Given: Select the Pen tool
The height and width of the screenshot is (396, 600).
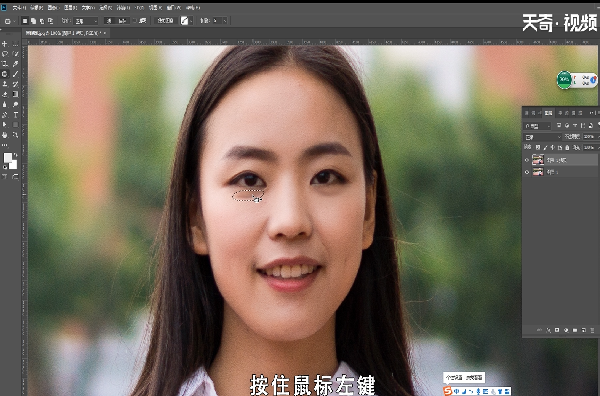Looking at the screenshot, I should coord(5,114).
